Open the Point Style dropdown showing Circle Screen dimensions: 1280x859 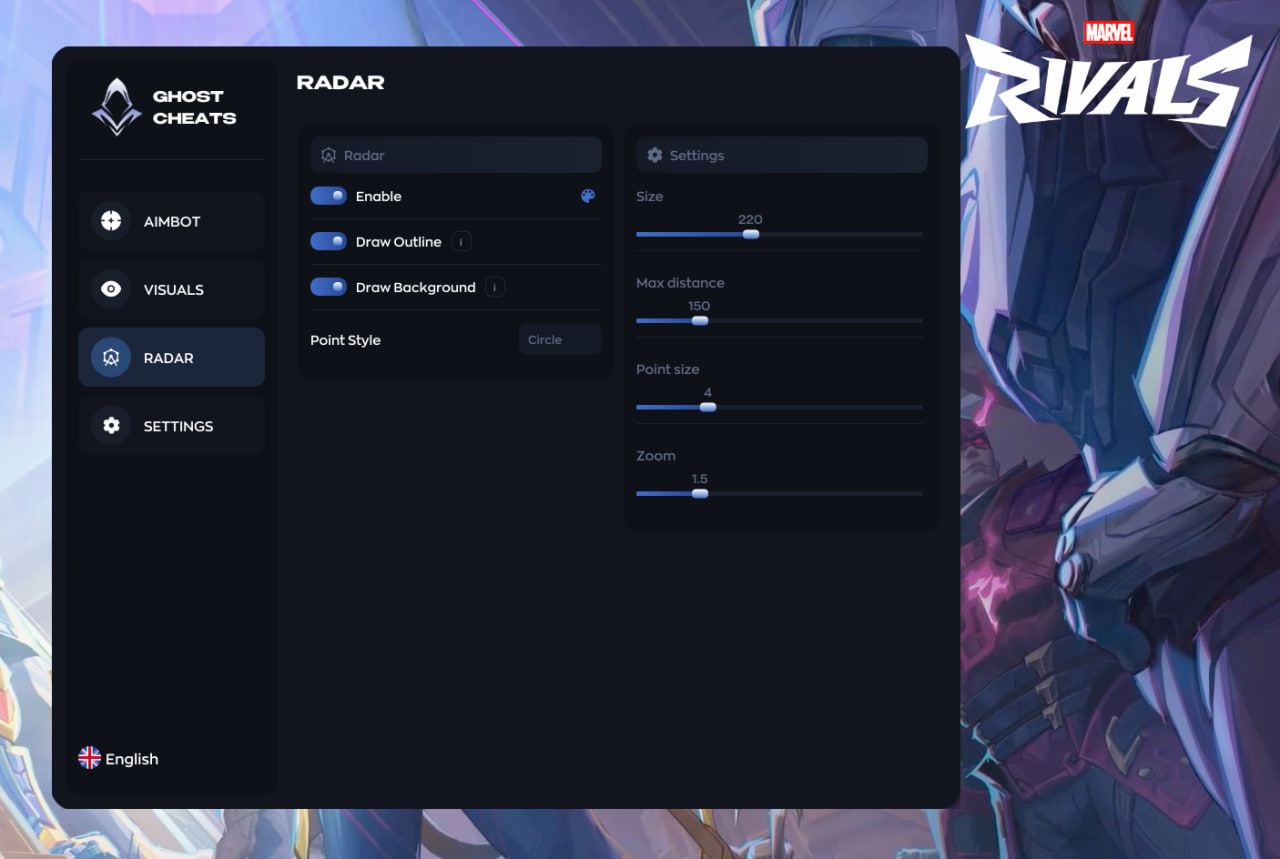point(560,339)
